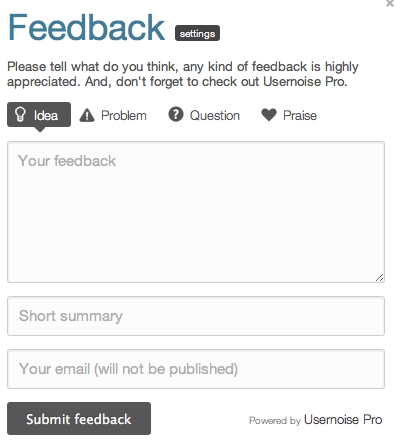
Task: Submit feedback using the dark button
Action: (x=79, y=419)
